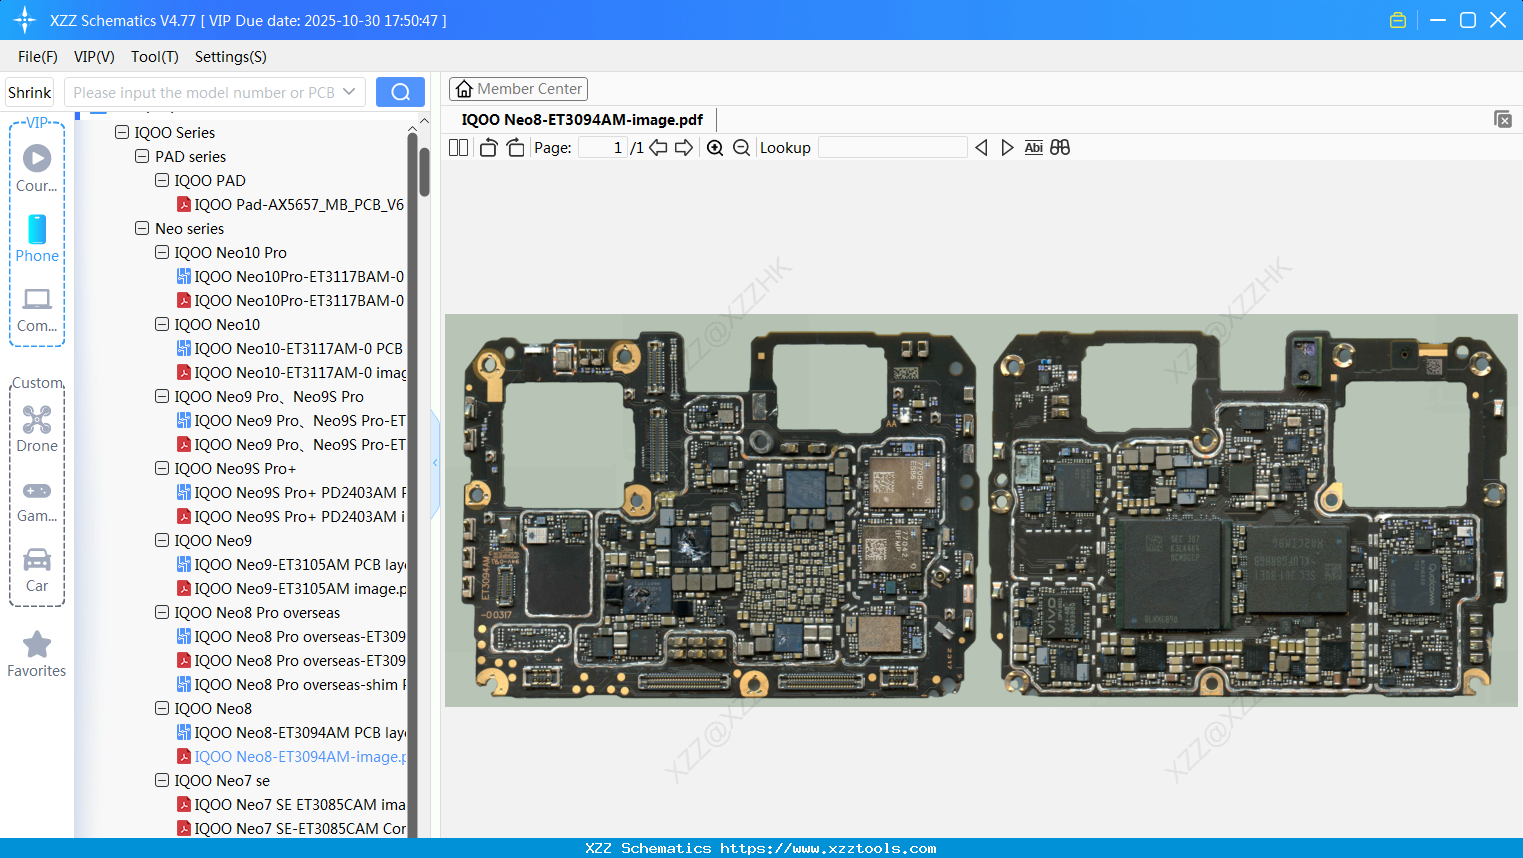Go to next page with forward arrow
The width and height of the screenshot is (1523, 858).
click(x=684, y=147)
